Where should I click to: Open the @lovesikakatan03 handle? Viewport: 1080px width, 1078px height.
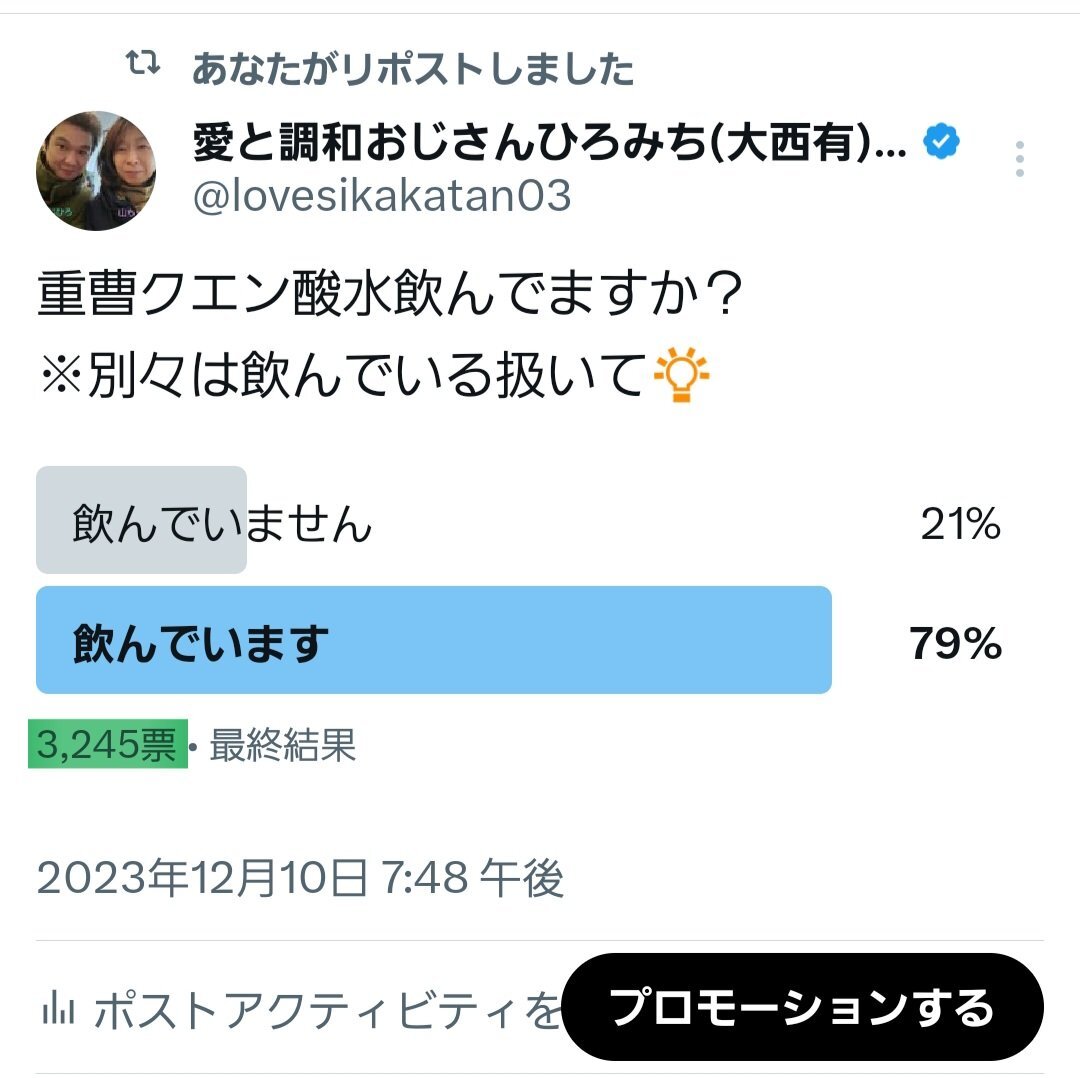[x=381, y=197]
